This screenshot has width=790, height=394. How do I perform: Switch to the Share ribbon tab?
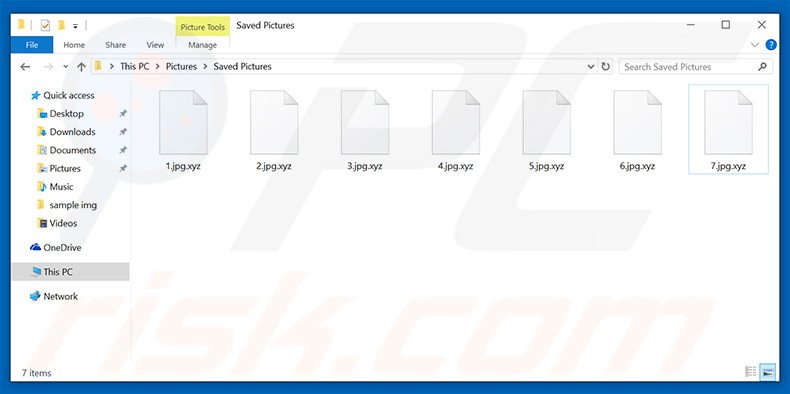click(115, 45)
